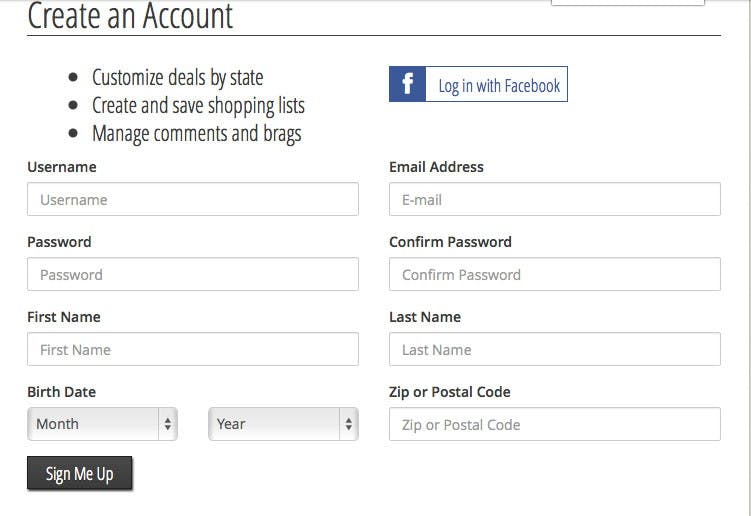This screenshot has width=751, height=516.
Task: Click the Confirm Password field
Action: (555, 274)
